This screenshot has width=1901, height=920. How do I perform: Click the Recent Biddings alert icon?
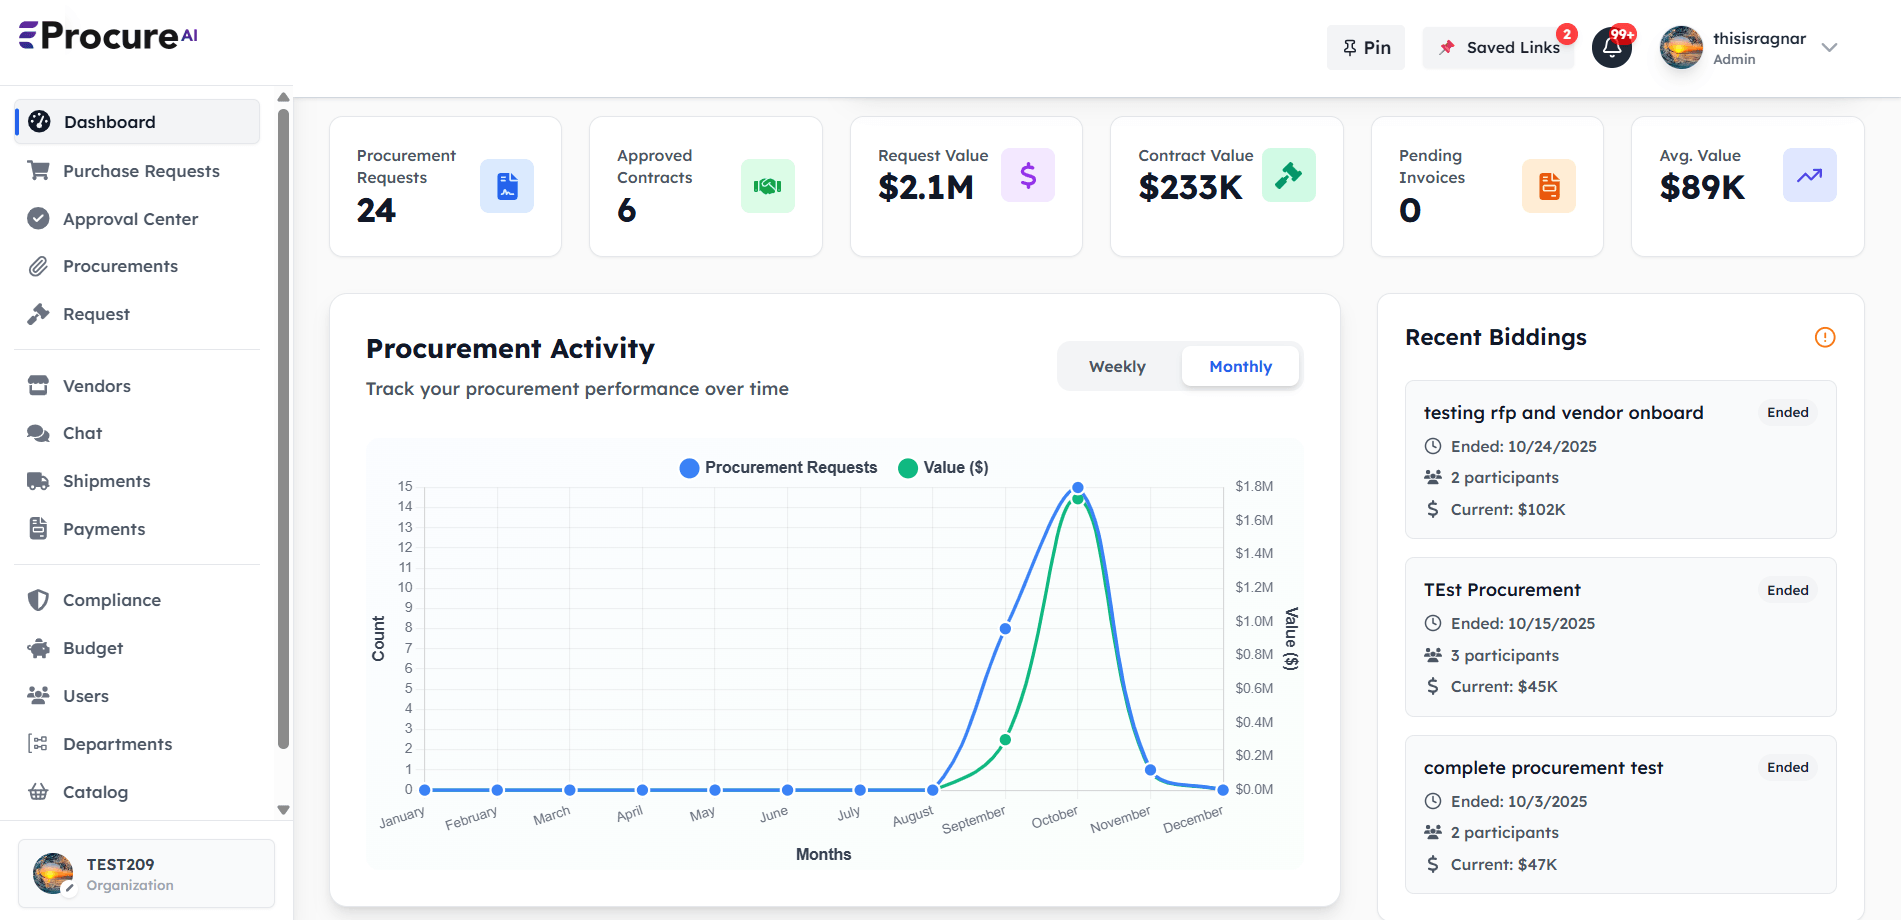1825,337
